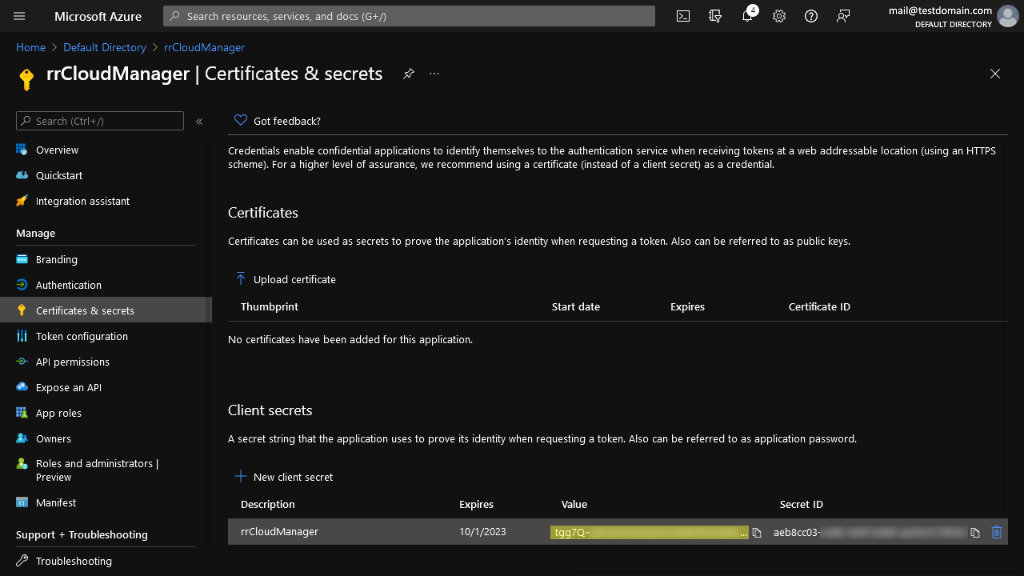Viewport: 1024px width, 576px height.
Task: View notifications bell icon
Action: [747, 16]
